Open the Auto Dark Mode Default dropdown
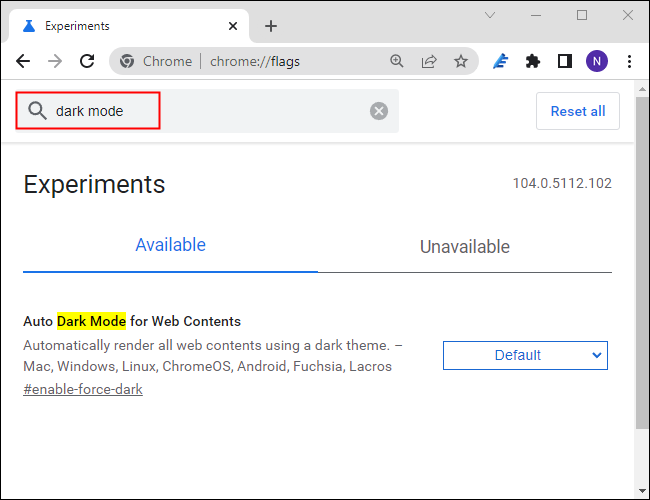 coord(525,355)
